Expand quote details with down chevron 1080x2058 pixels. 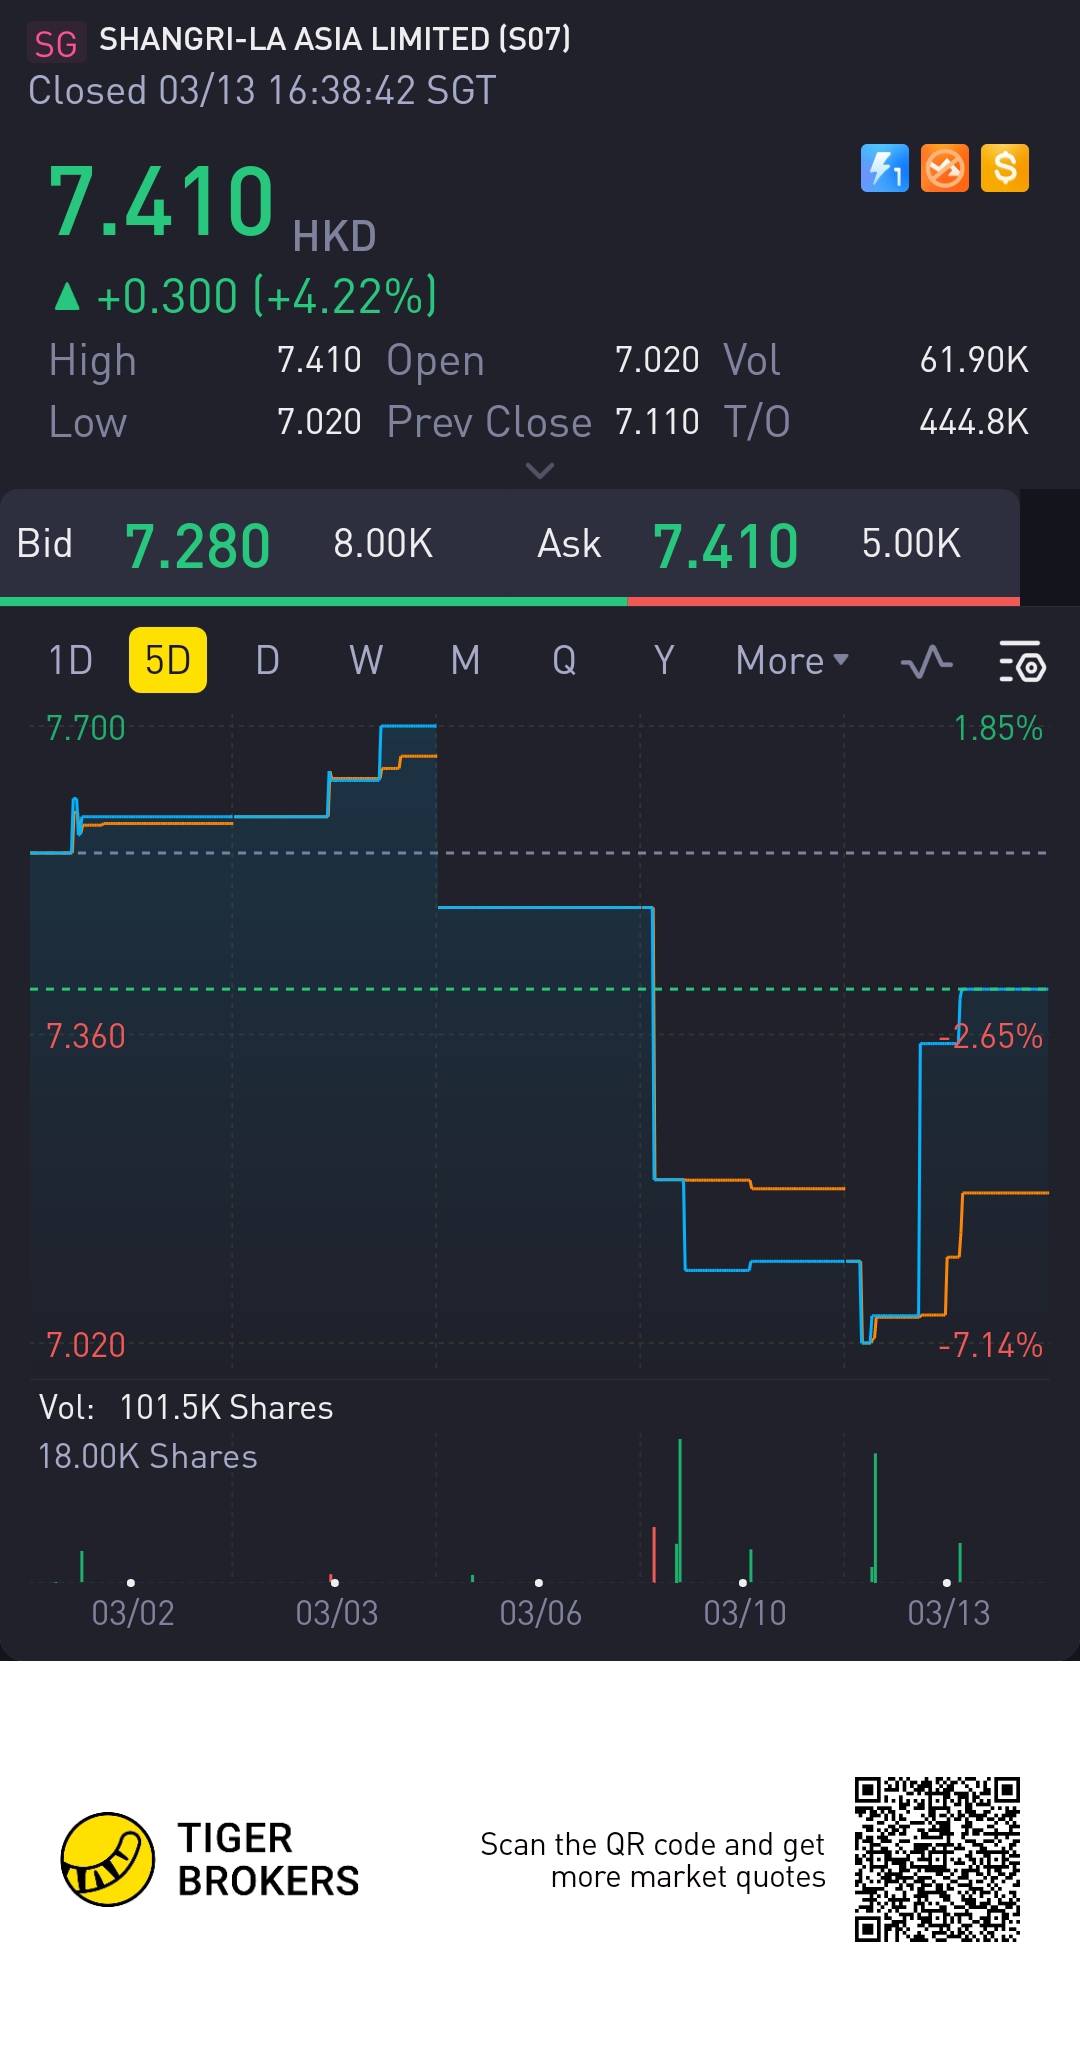click(x=540, y=470)
